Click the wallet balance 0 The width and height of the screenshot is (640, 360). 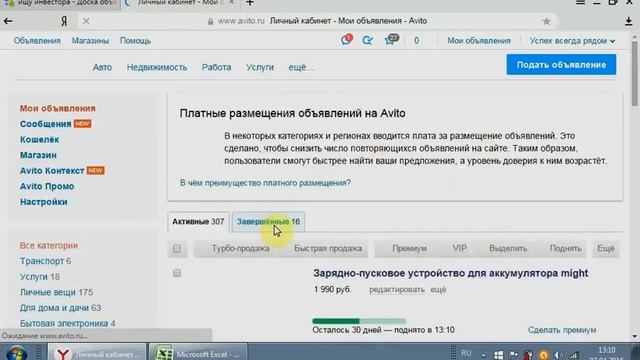pyautogui.click(x=416, y=41)
